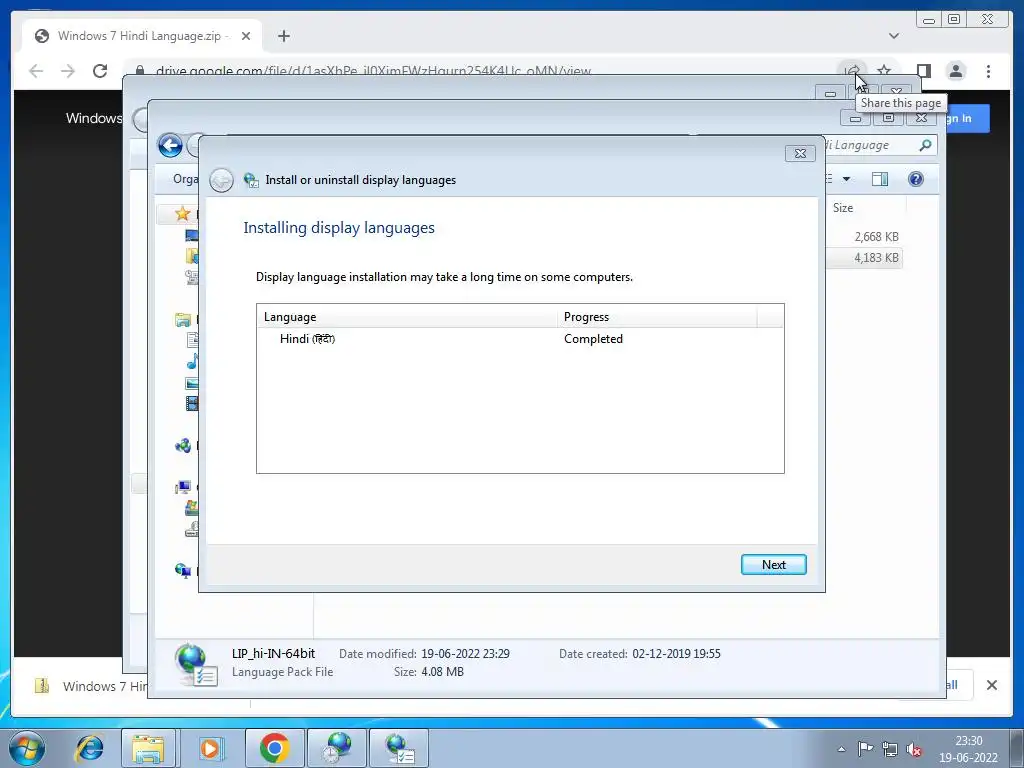The width and height of the screenshot is (1024, 768).
Task: Select the 4,183 KB file size cell
Action: click(876, 258)
